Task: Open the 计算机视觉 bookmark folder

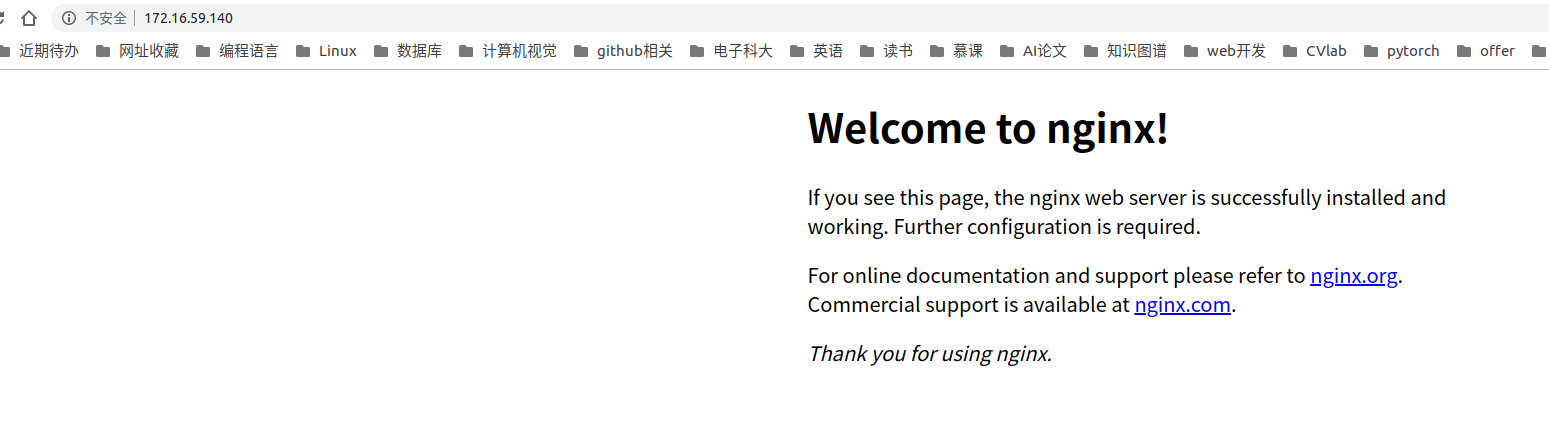Action: (x=507, y=51)
